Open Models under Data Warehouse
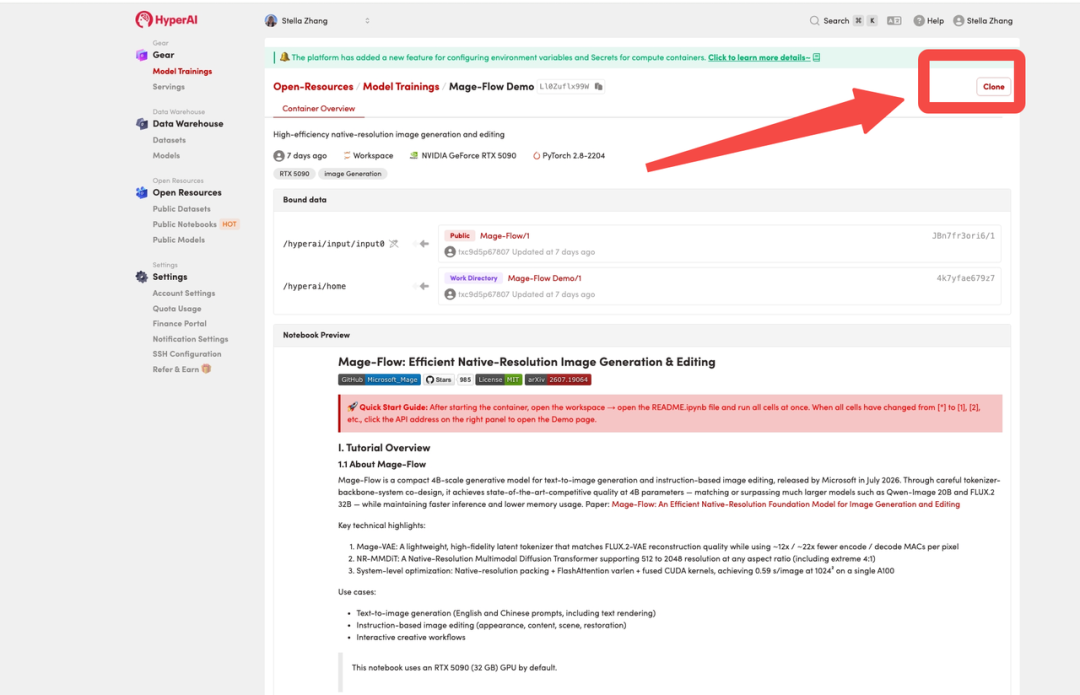 click(x=166, y=156)
